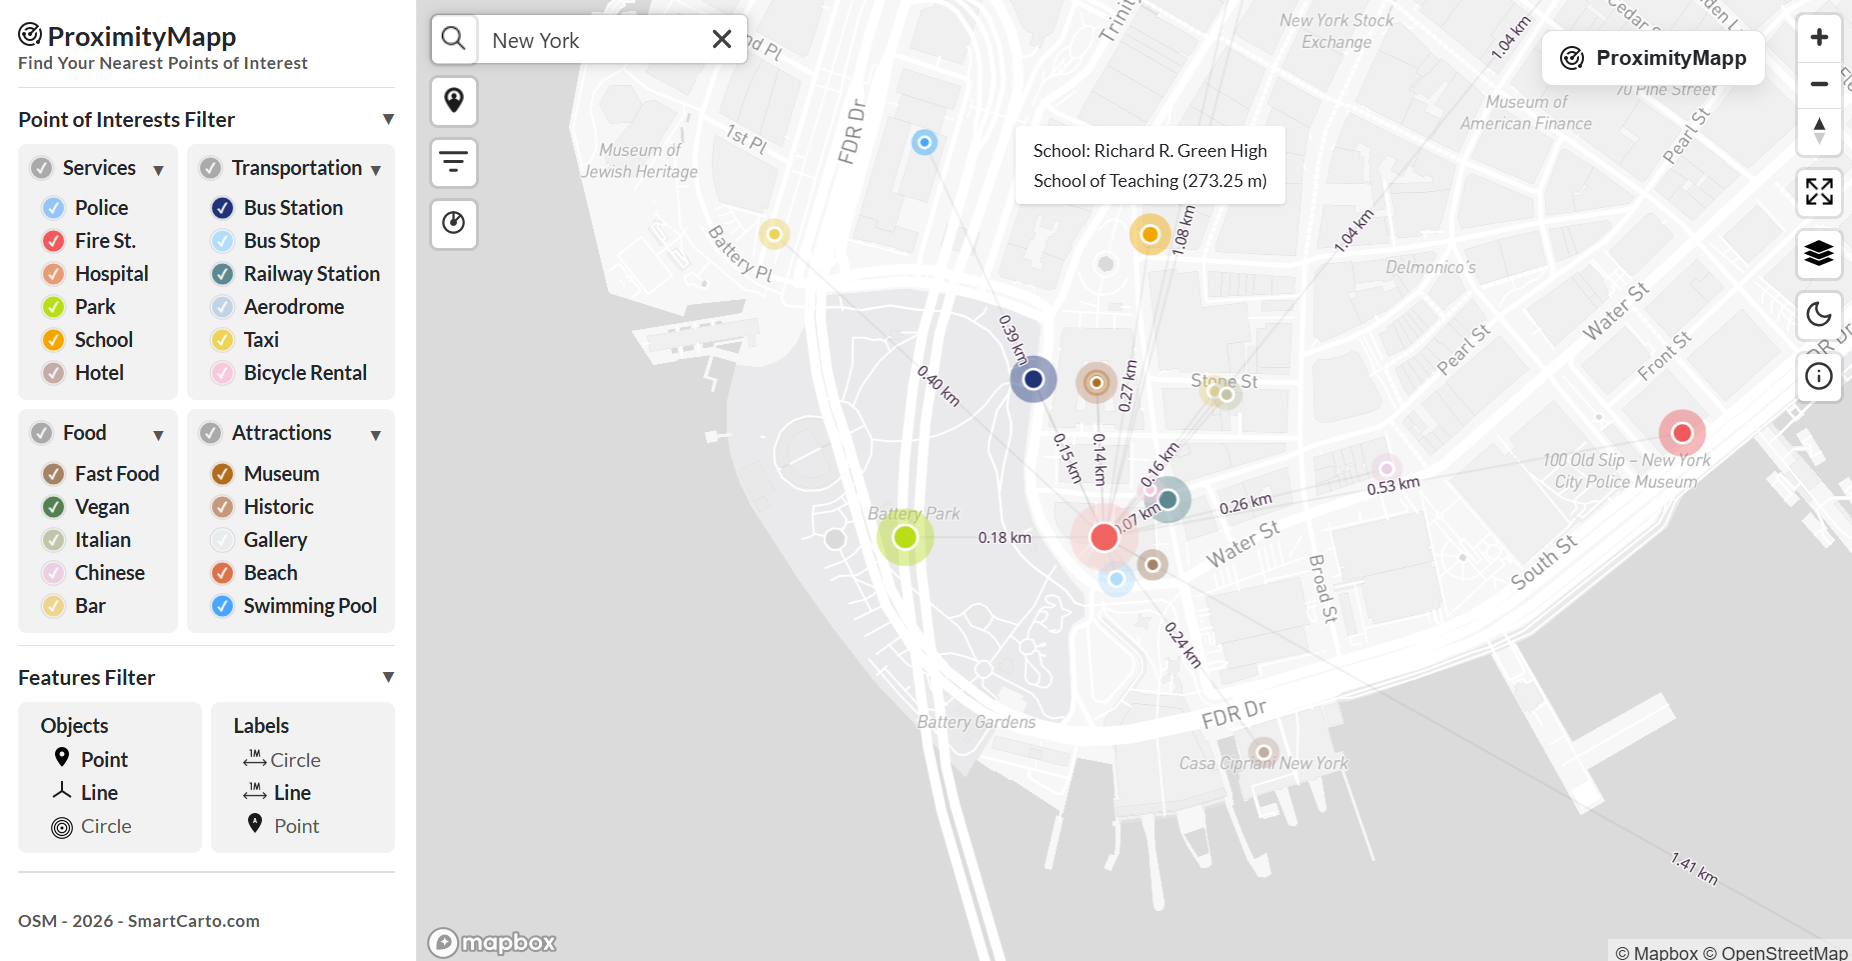Open the map info panel
This screenshot has height=961, width=1852.
tap(1819, 377)
